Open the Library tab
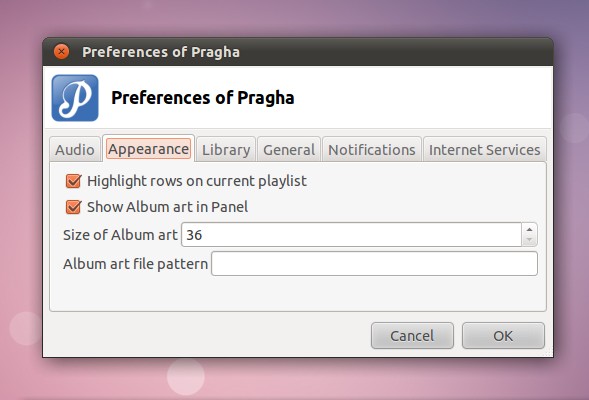This screenshot has width=589, height=400. [226, 150]
